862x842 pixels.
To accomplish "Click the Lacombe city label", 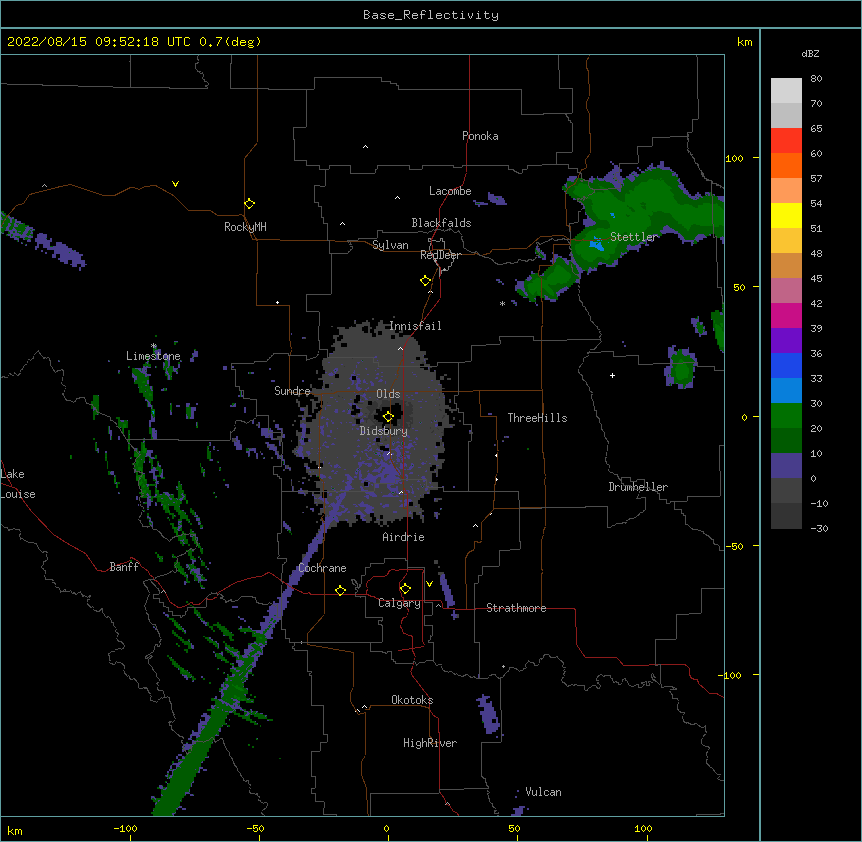I will [450, 191].
